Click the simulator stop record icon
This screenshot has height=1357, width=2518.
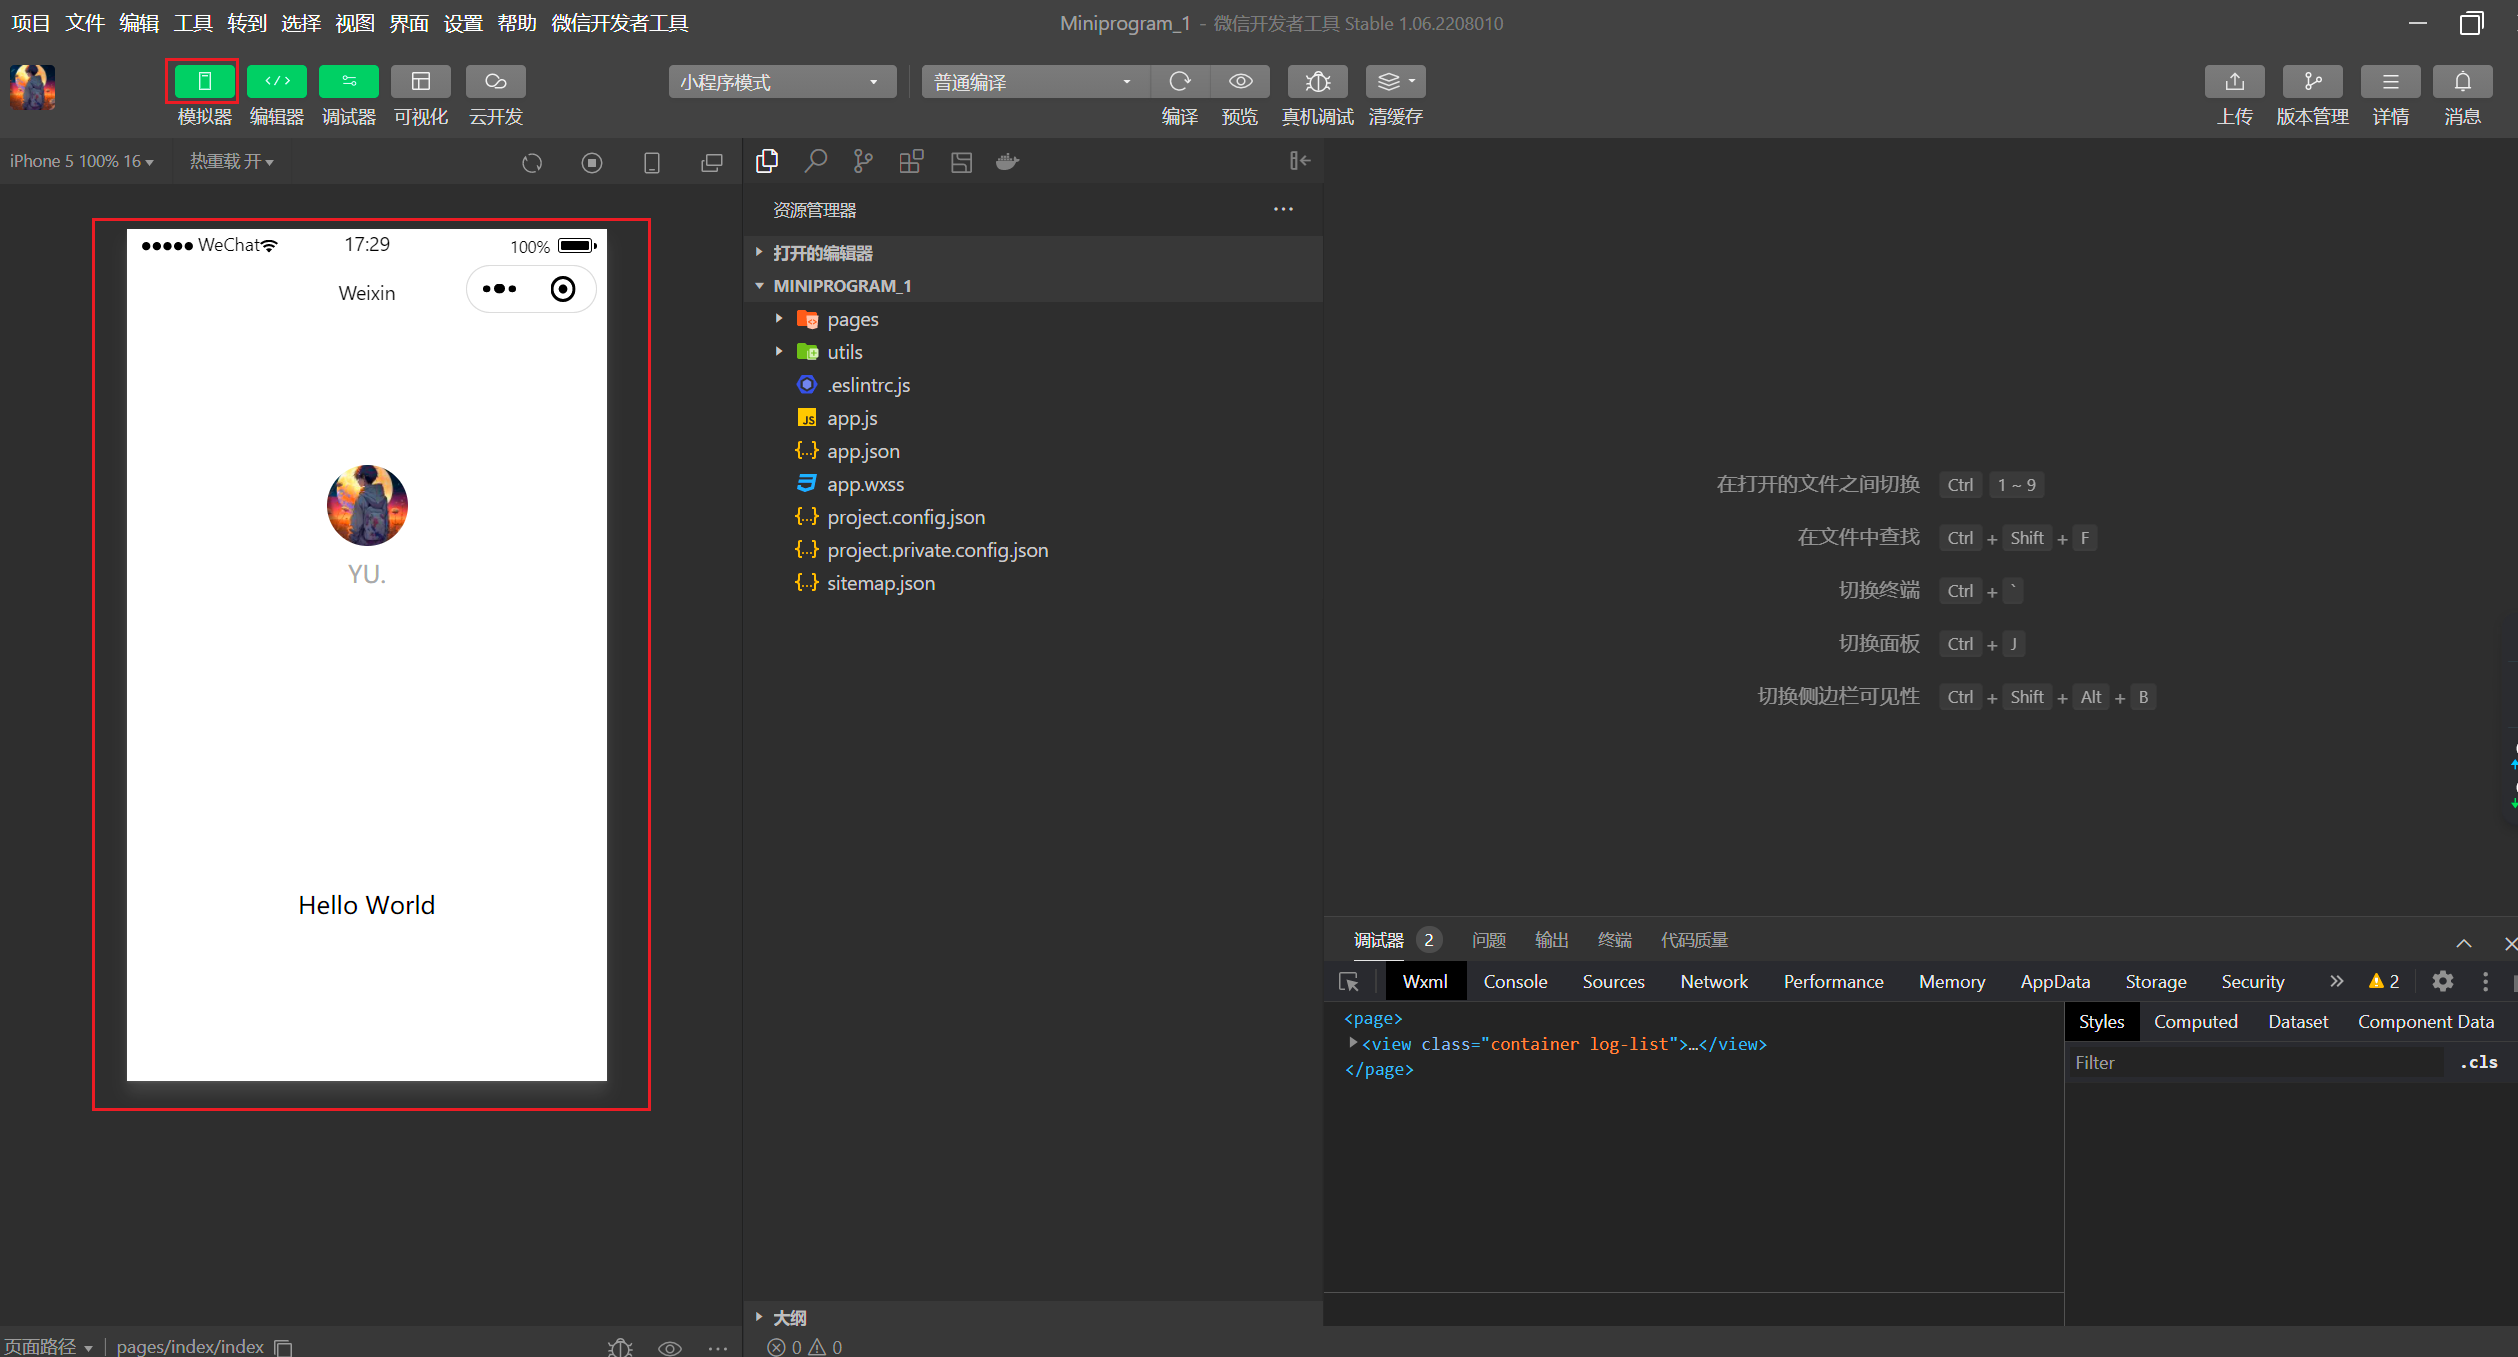(x=592, y=162)
